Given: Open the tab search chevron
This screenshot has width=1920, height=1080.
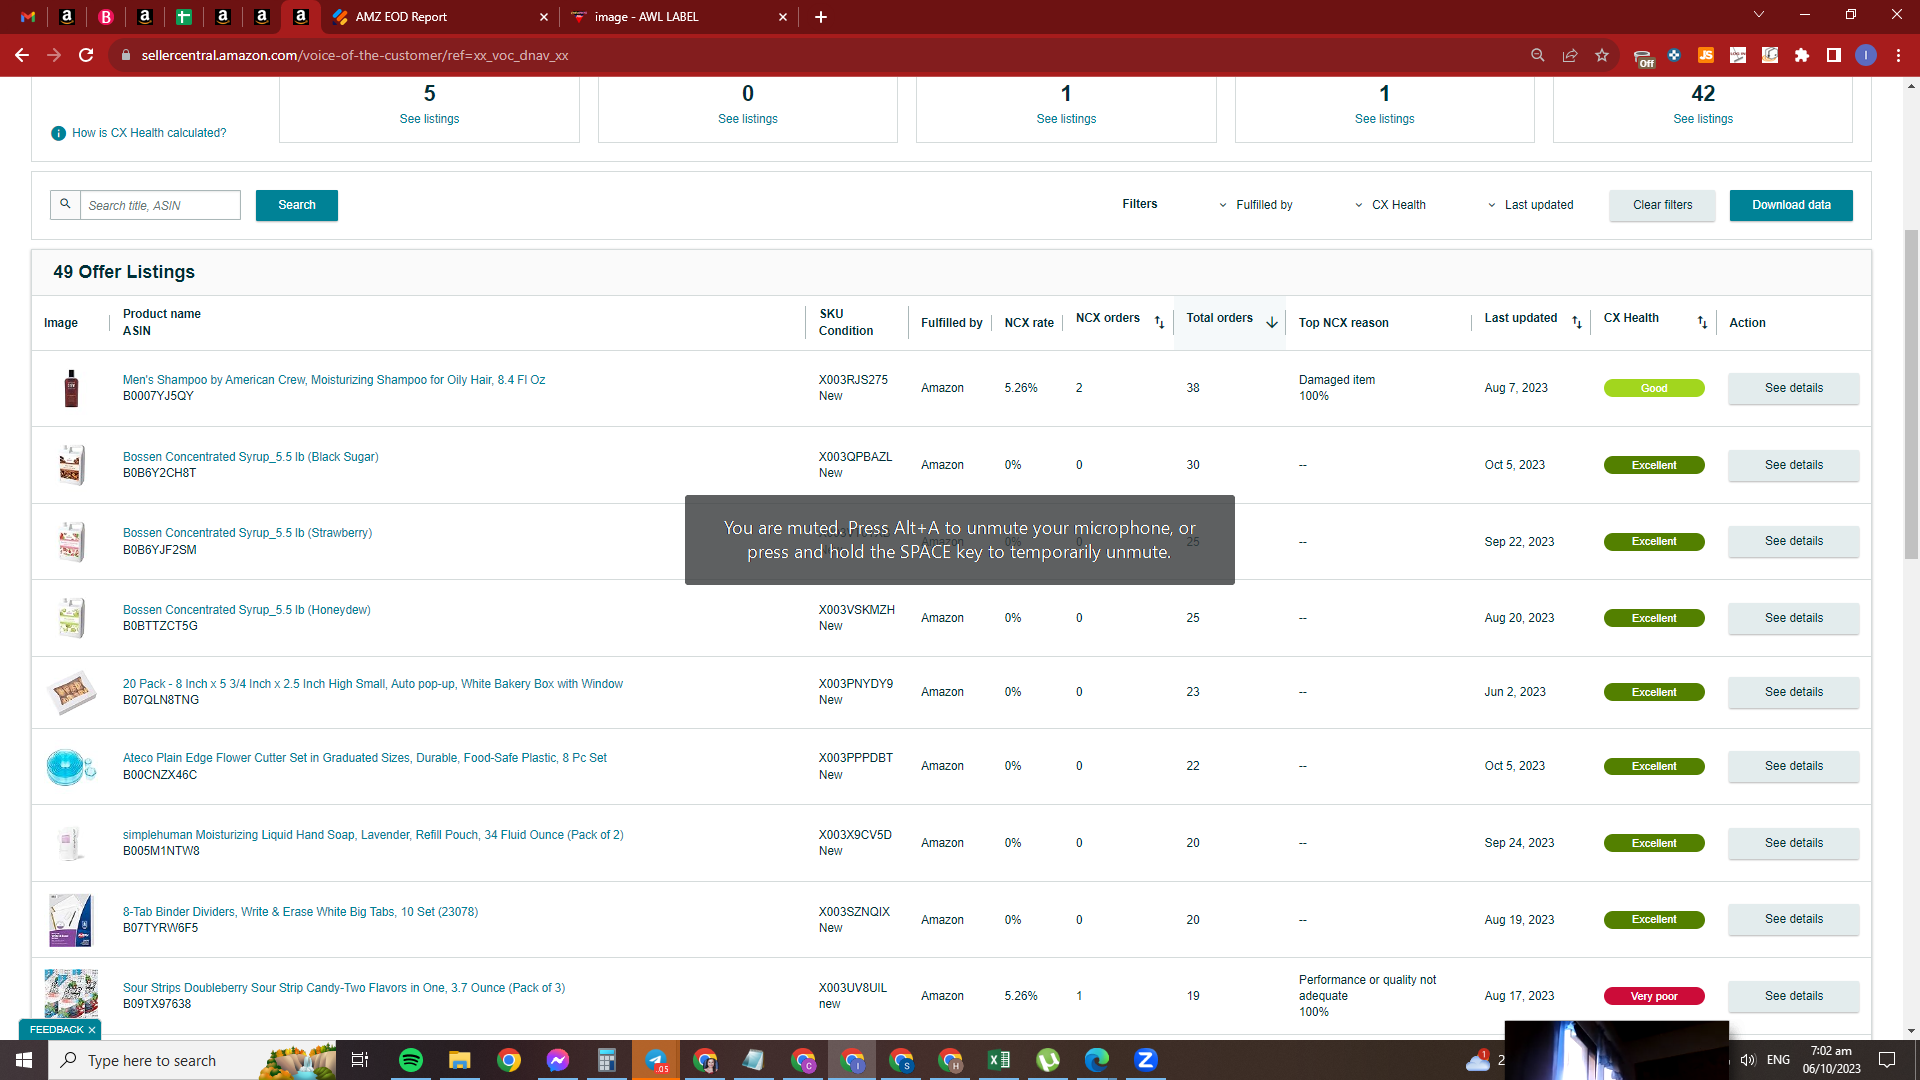Looking at the screenshot, I should 1759,15.
